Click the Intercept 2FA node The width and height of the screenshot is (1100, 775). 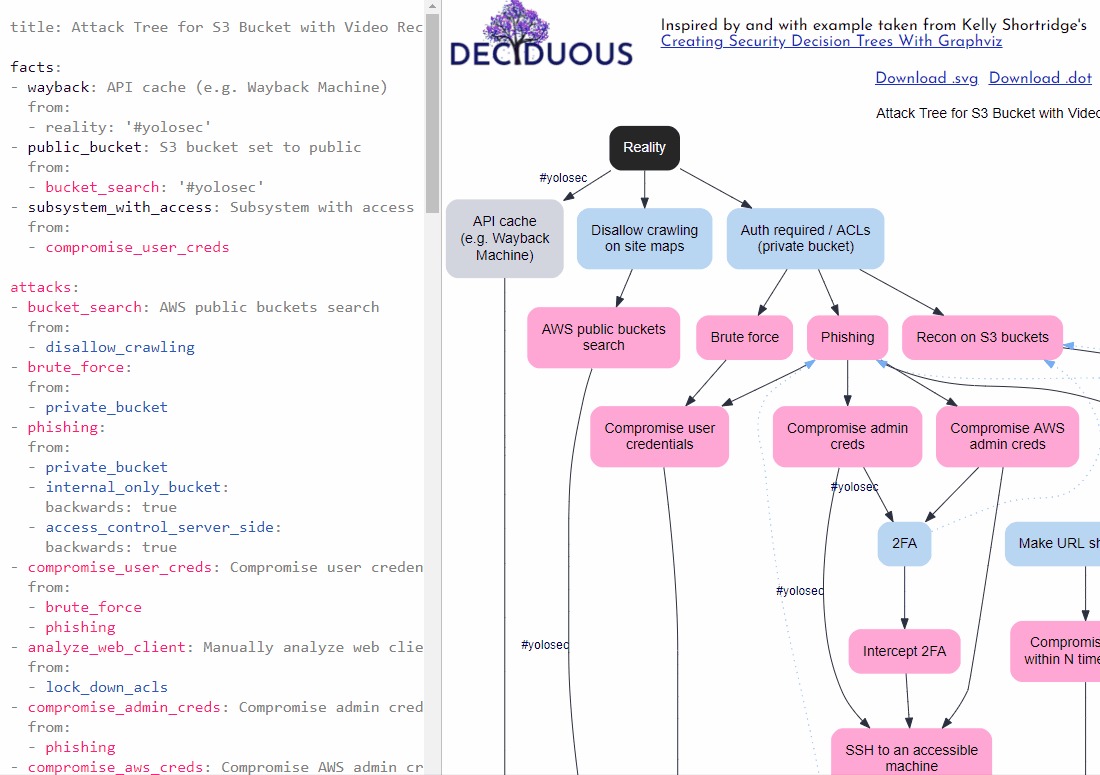pyautogui.click(x=904, y=652)
